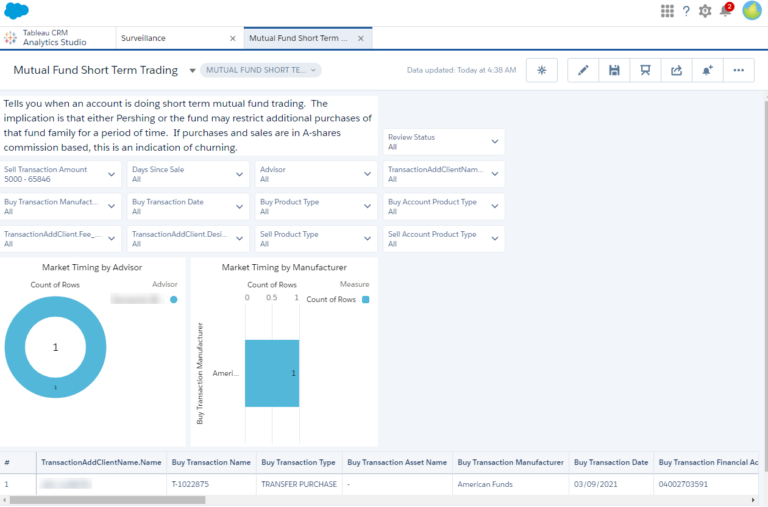Open the Sell Product Type filter

(x=316, y=239)
